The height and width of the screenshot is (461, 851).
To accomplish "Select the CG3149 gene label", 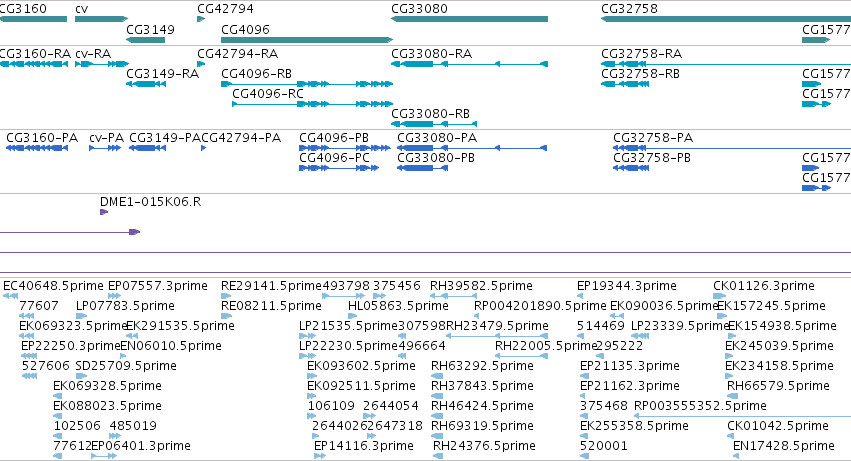I will point(150,29).
